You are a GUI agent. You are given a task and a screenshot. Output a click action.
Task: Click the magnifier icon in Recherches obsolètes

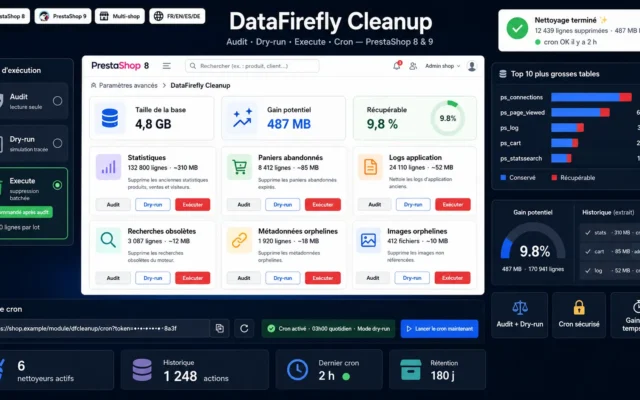(x=108, y=240)
